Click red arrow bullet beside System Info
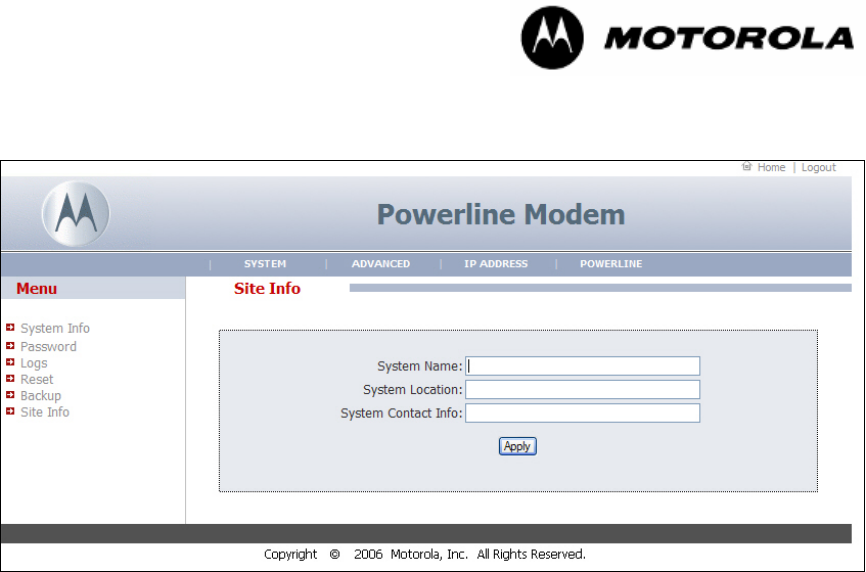866x572 pixels. click(x=10, y=328)
